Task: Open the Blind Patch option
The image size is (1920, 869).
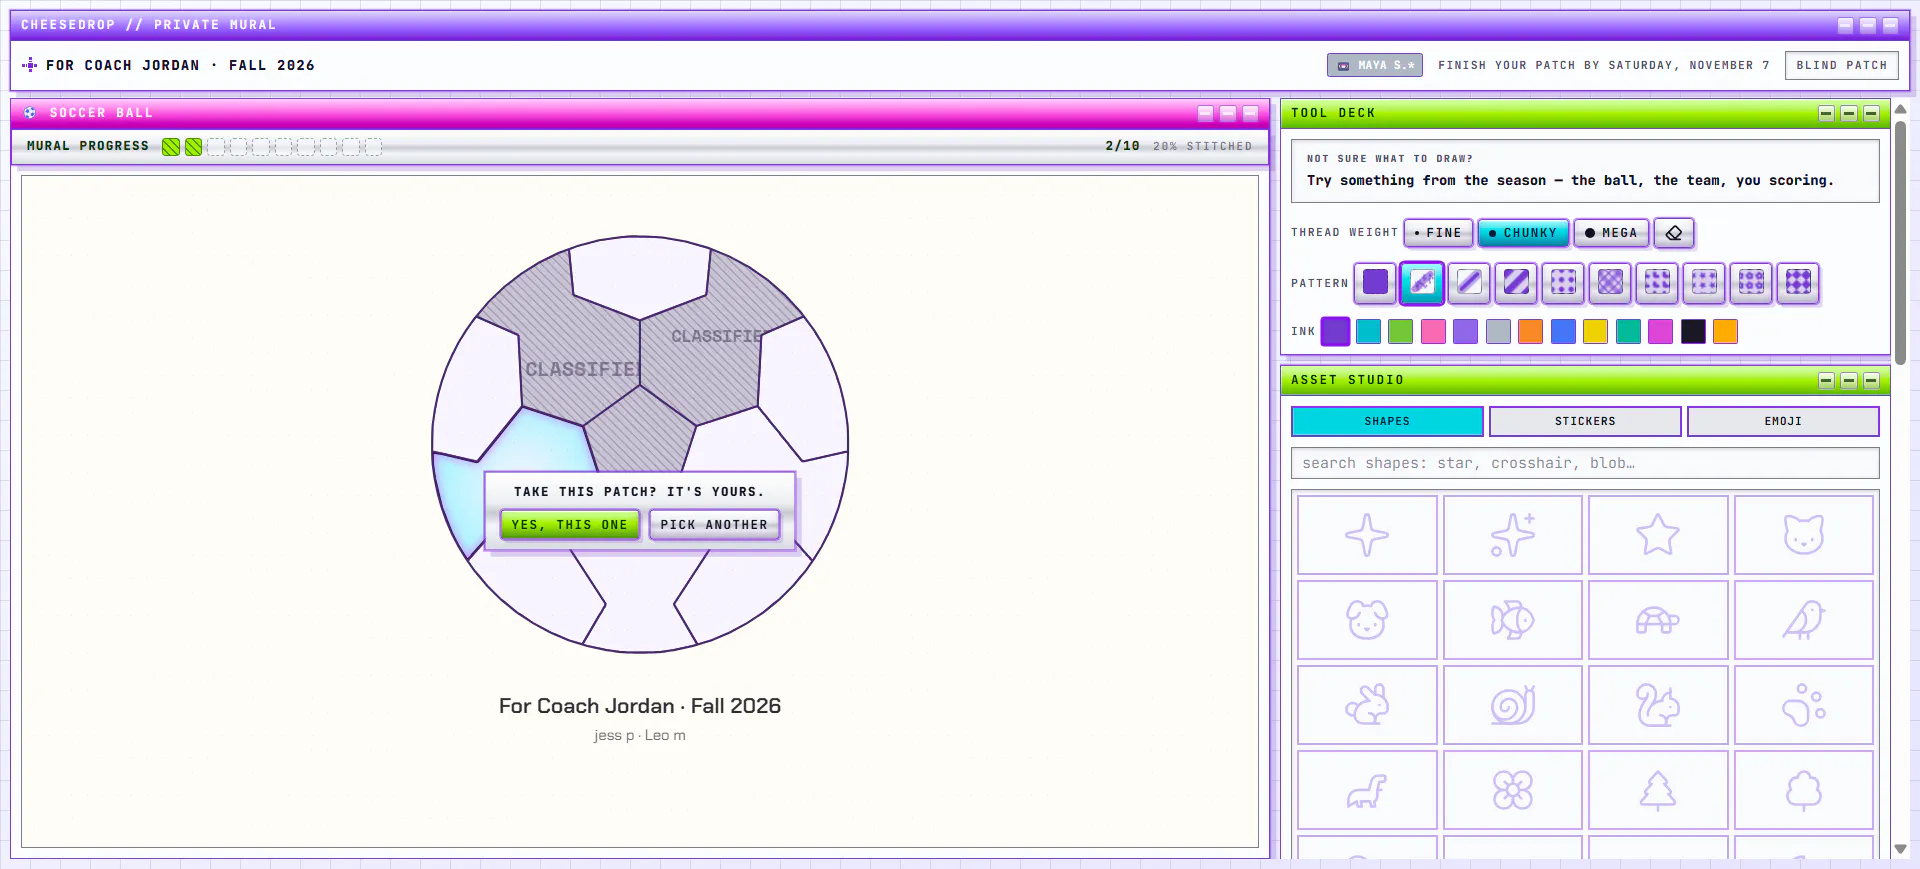Action: (x=1841, y=65)
